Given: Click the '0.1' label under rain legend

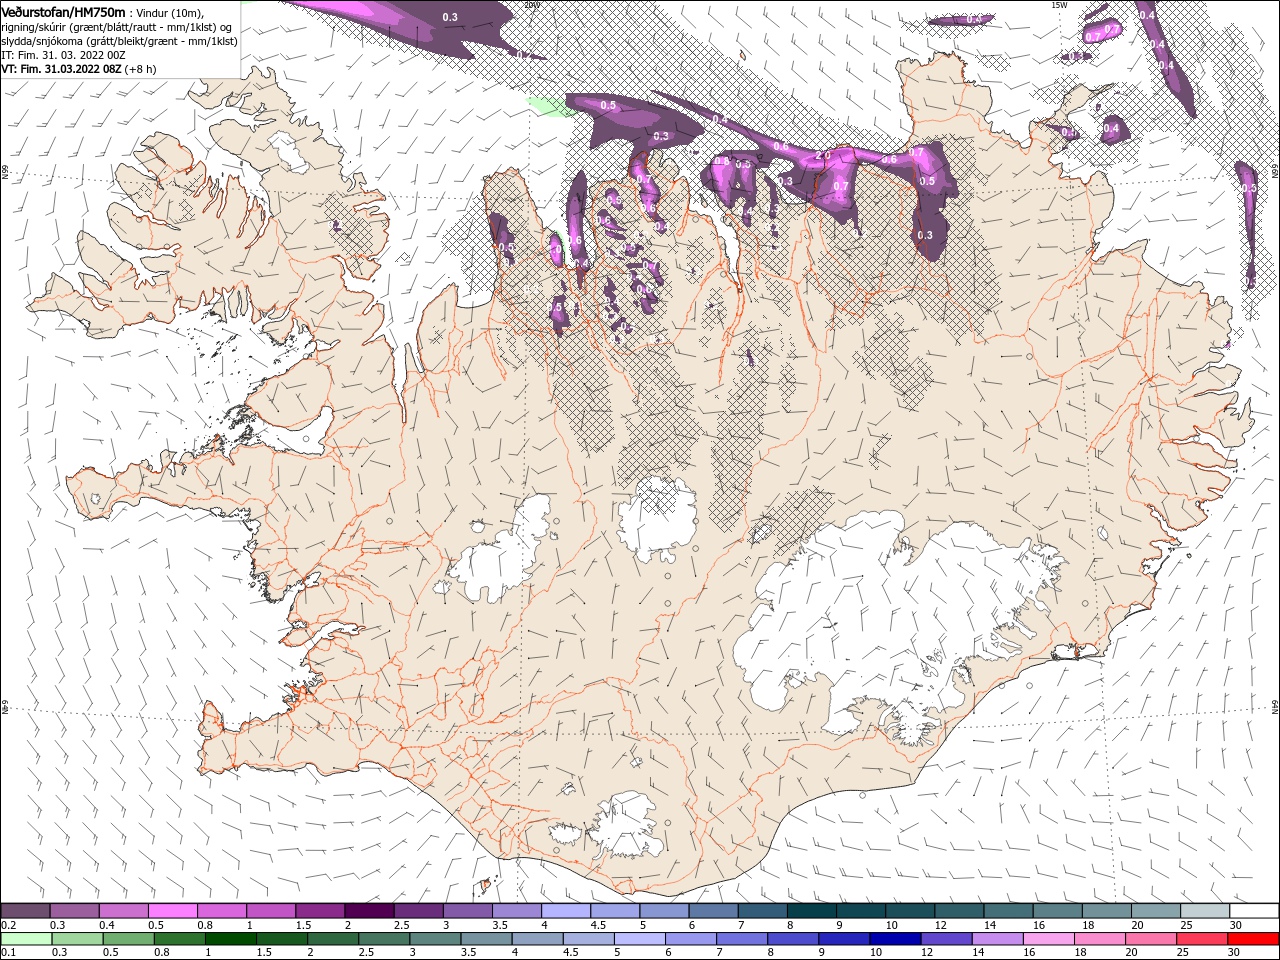Looking at the screenshot, I should 8,953.
